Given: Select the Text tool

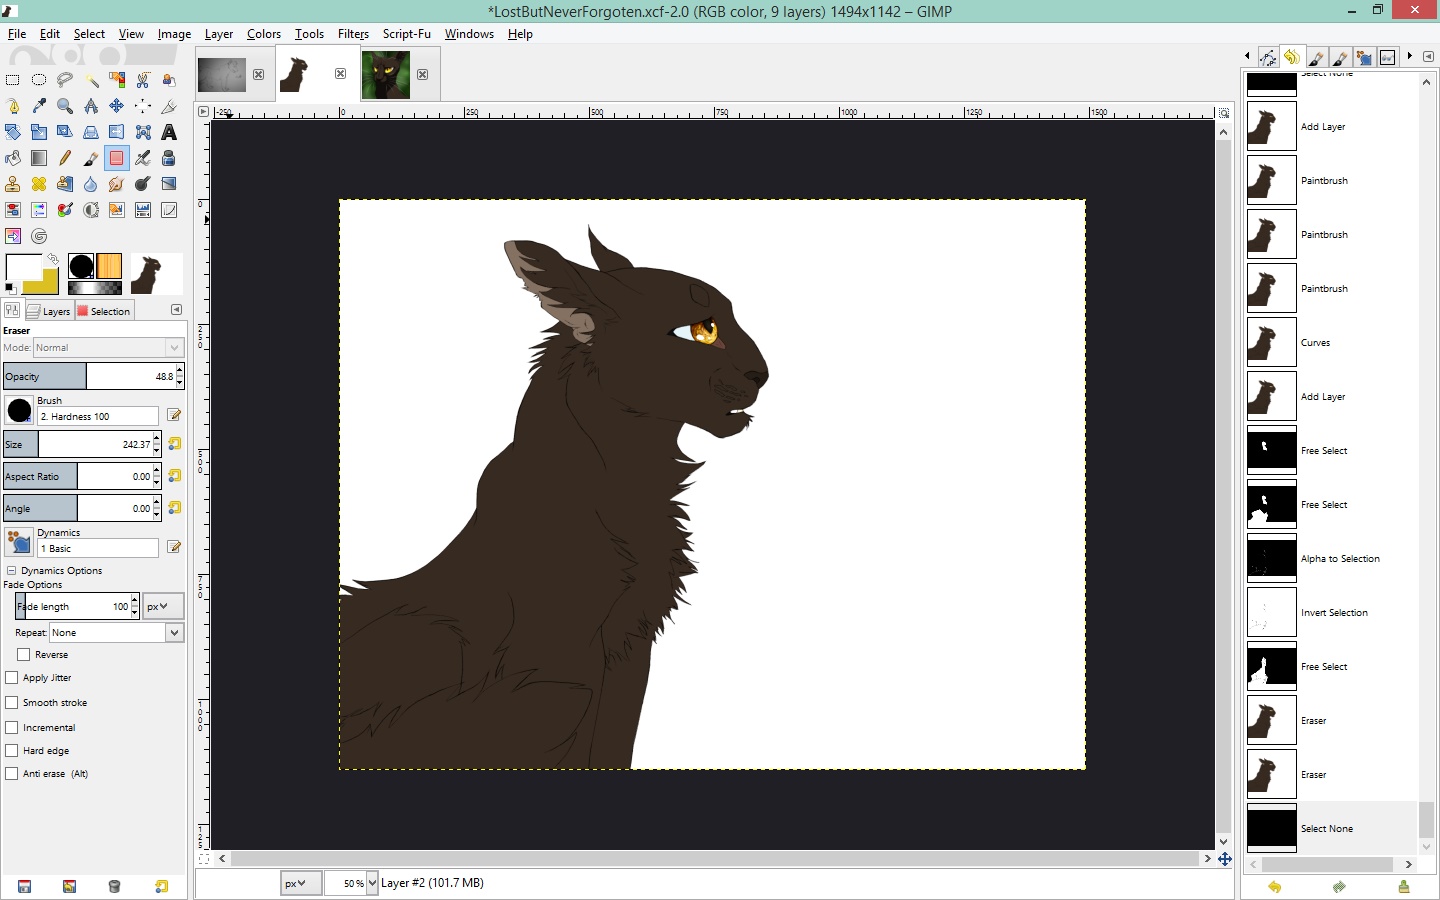Looking at the screenshot, I should click(x=169, y=132).
